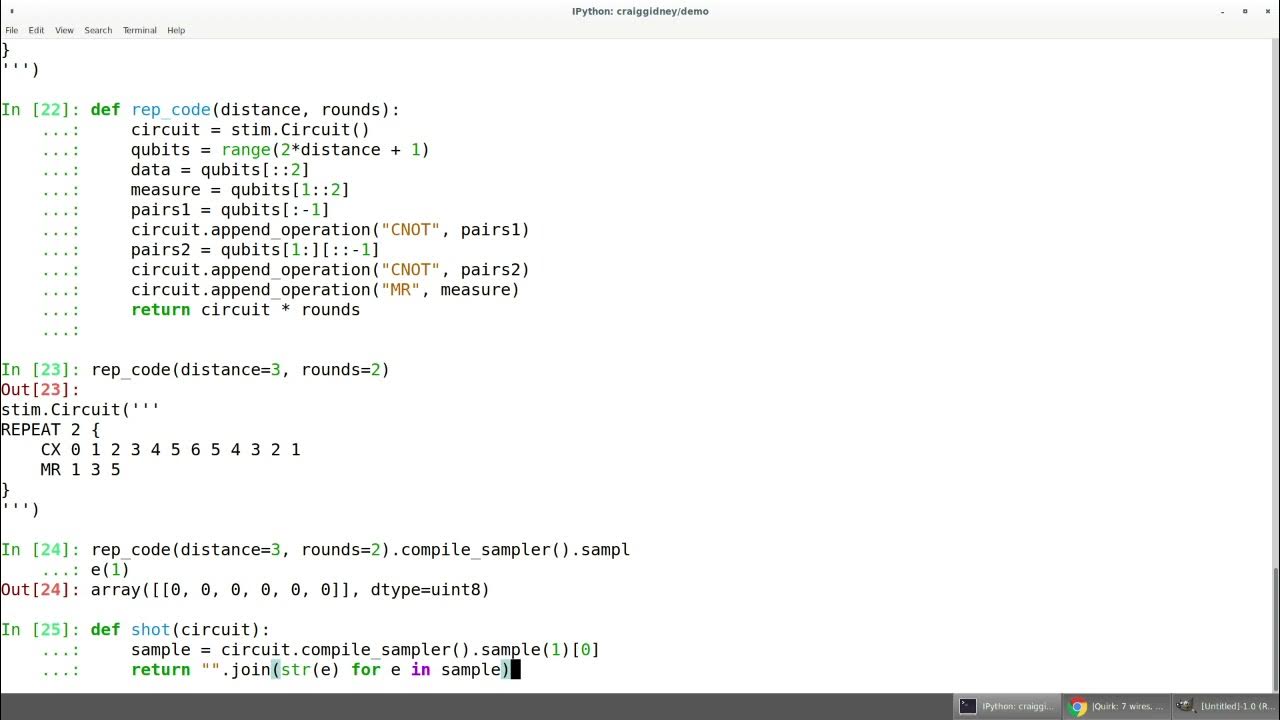The width and height of the screenshot is (1280, 720).
Task: Minimize the IPython terminal window
Action: pos(1222,11)
